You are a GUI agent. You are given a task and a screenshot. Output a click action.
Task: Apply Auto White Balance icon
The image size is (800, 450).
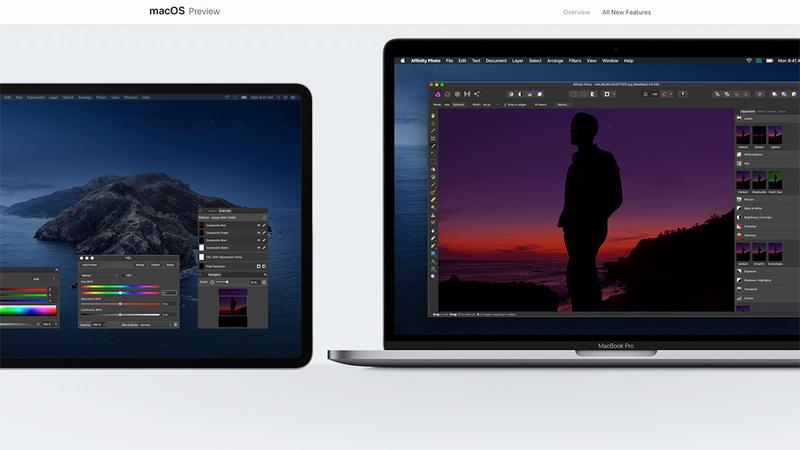[x=540, y=94]
